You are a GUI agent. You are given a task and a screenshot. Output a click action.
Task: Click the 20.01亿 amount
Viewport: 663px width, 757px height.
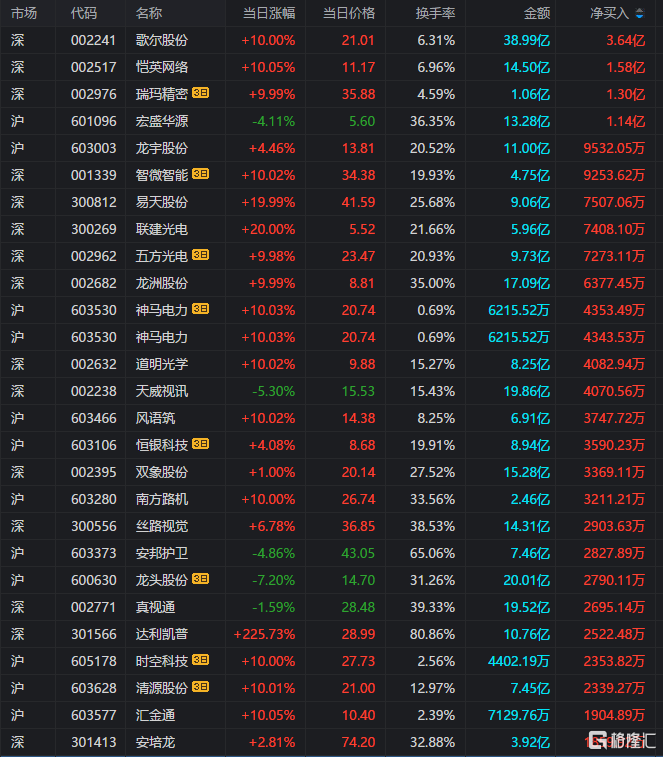[x=526, y=580]
